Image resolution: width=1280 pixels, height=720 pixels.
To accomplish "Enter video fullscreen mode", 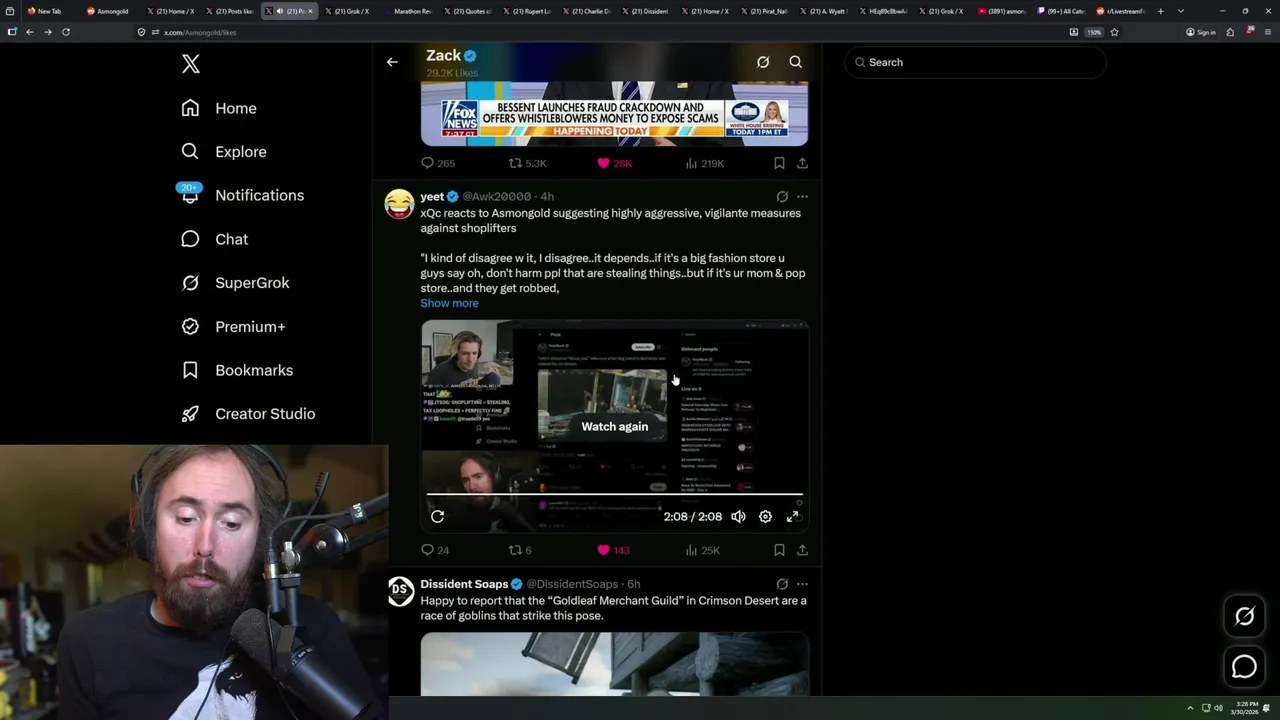I will click(793, 516).
